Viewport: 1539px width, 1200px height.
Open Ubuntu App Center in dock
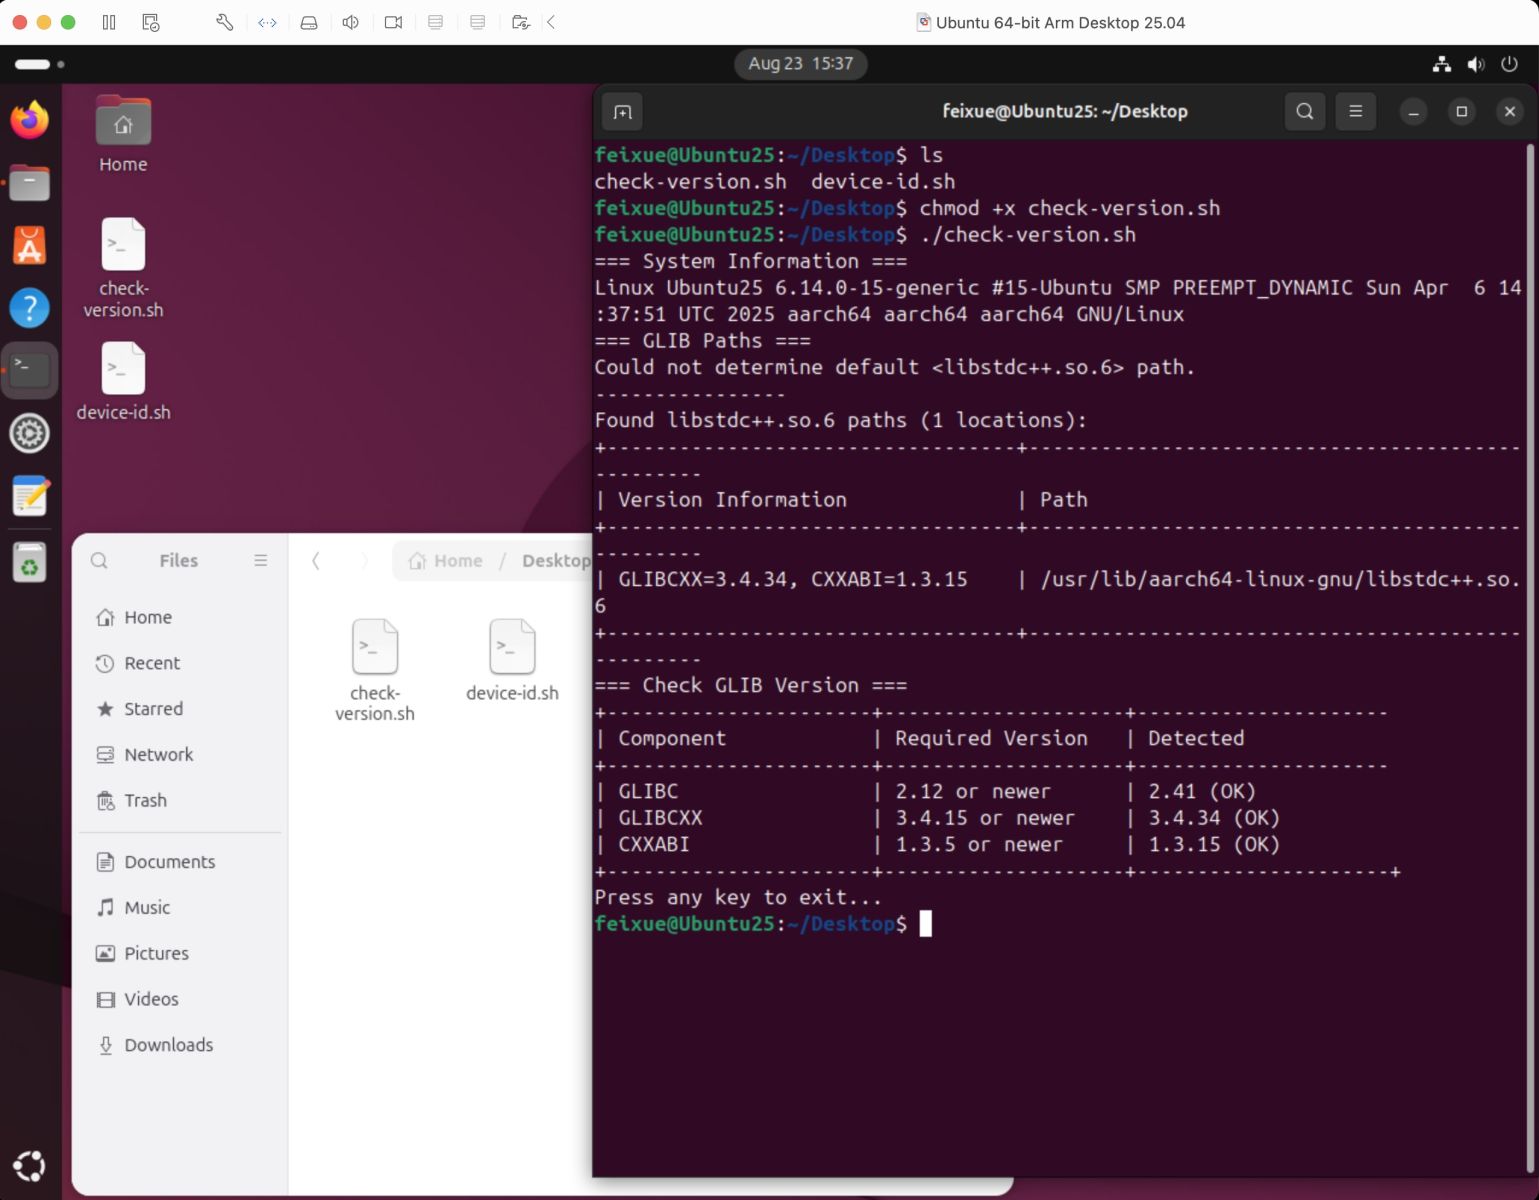[x=30, y=246]
